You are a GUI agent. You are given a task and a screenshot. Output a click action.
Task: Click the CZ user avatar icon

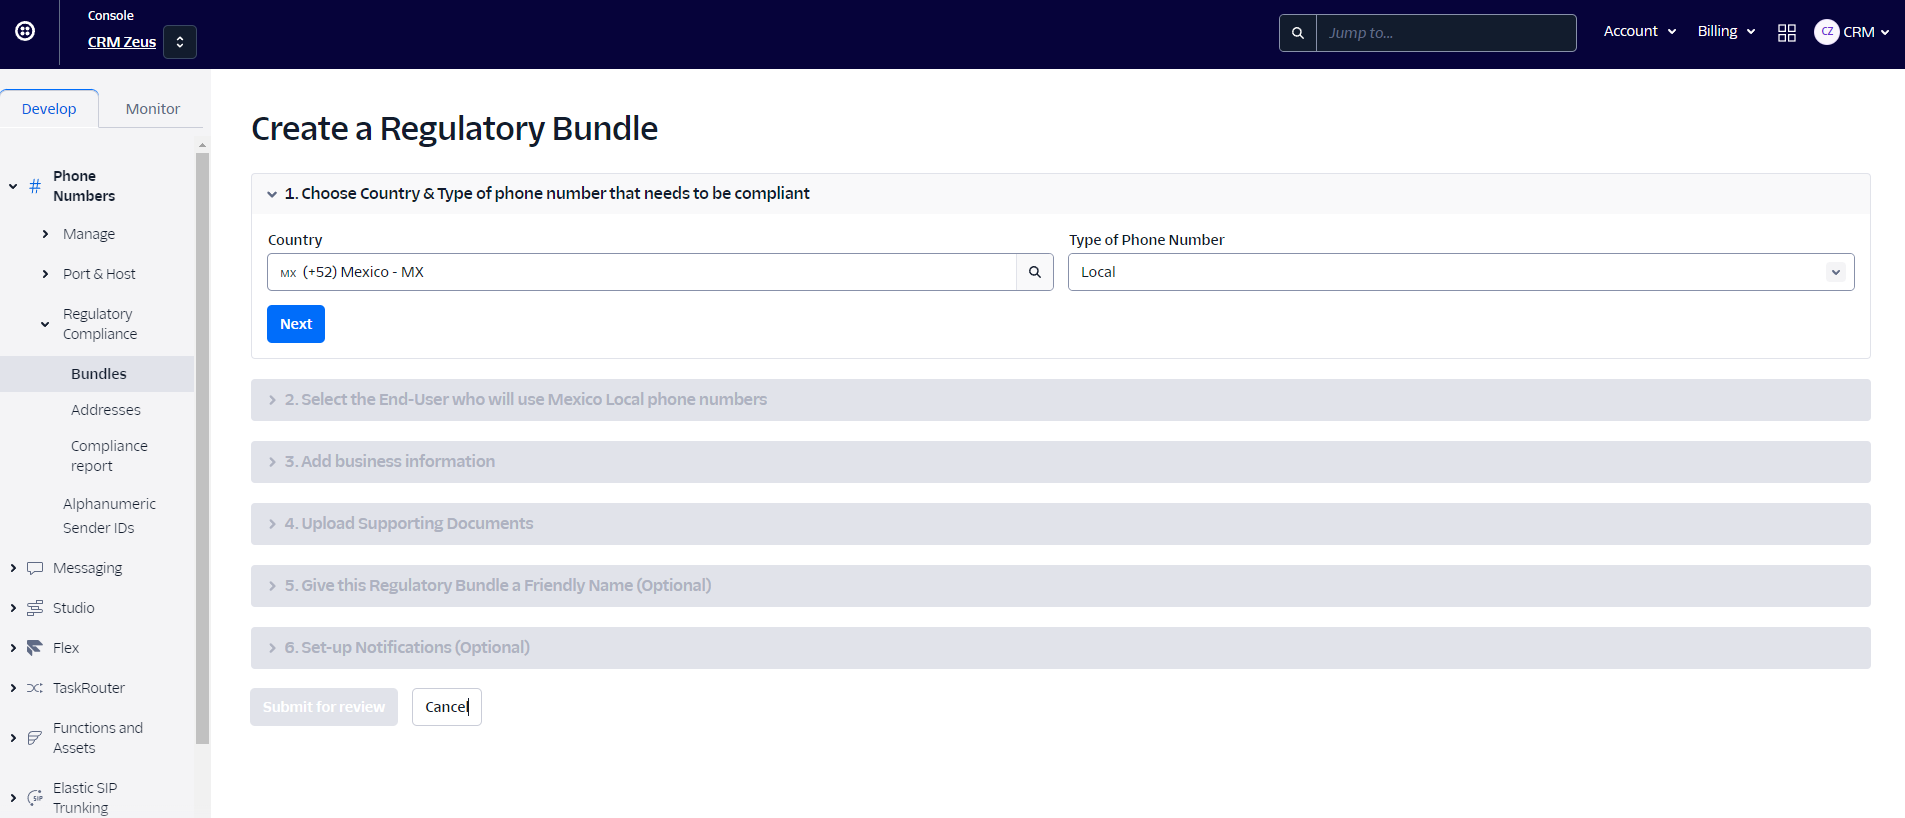(x=1826, y=32)
